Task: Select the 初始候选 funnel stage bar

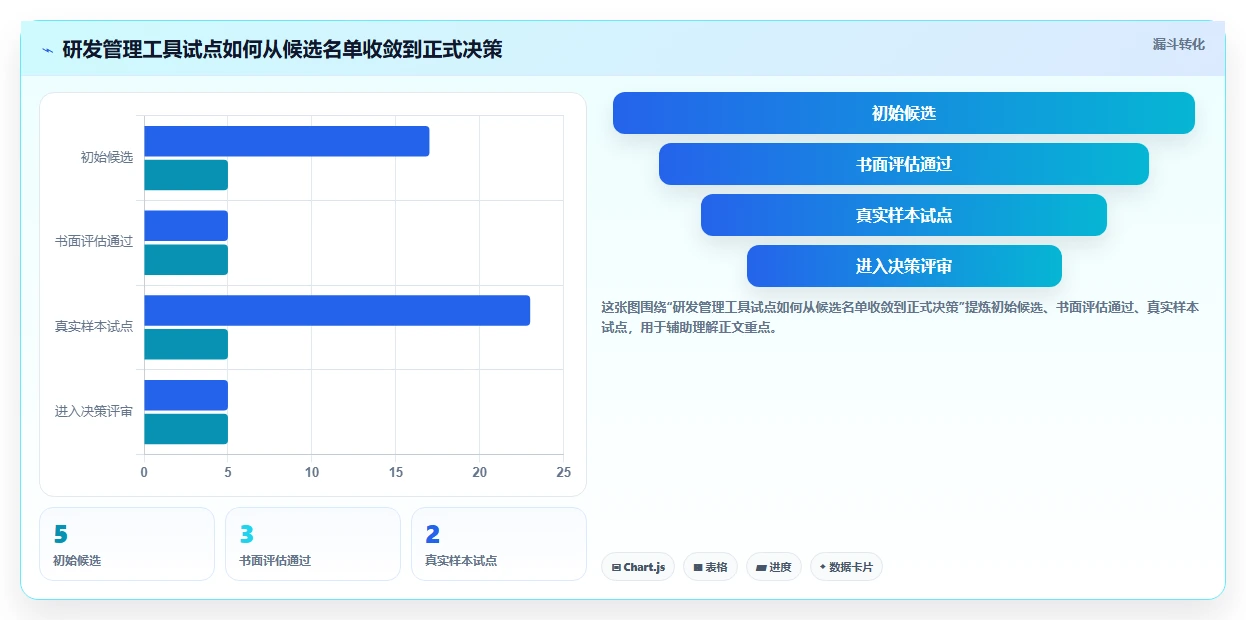Action: click(903, 113)
